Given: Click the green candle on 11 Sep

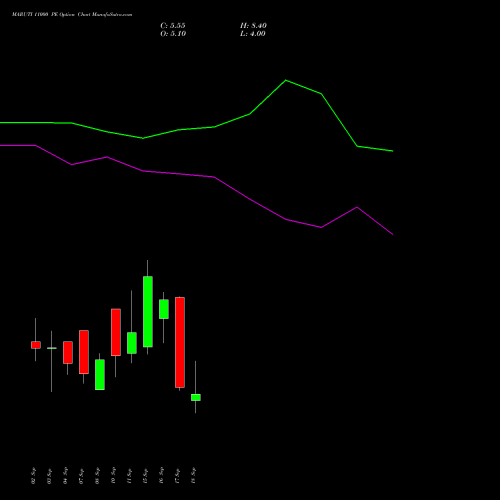Looking at the screenshot, I should [132, 343].
